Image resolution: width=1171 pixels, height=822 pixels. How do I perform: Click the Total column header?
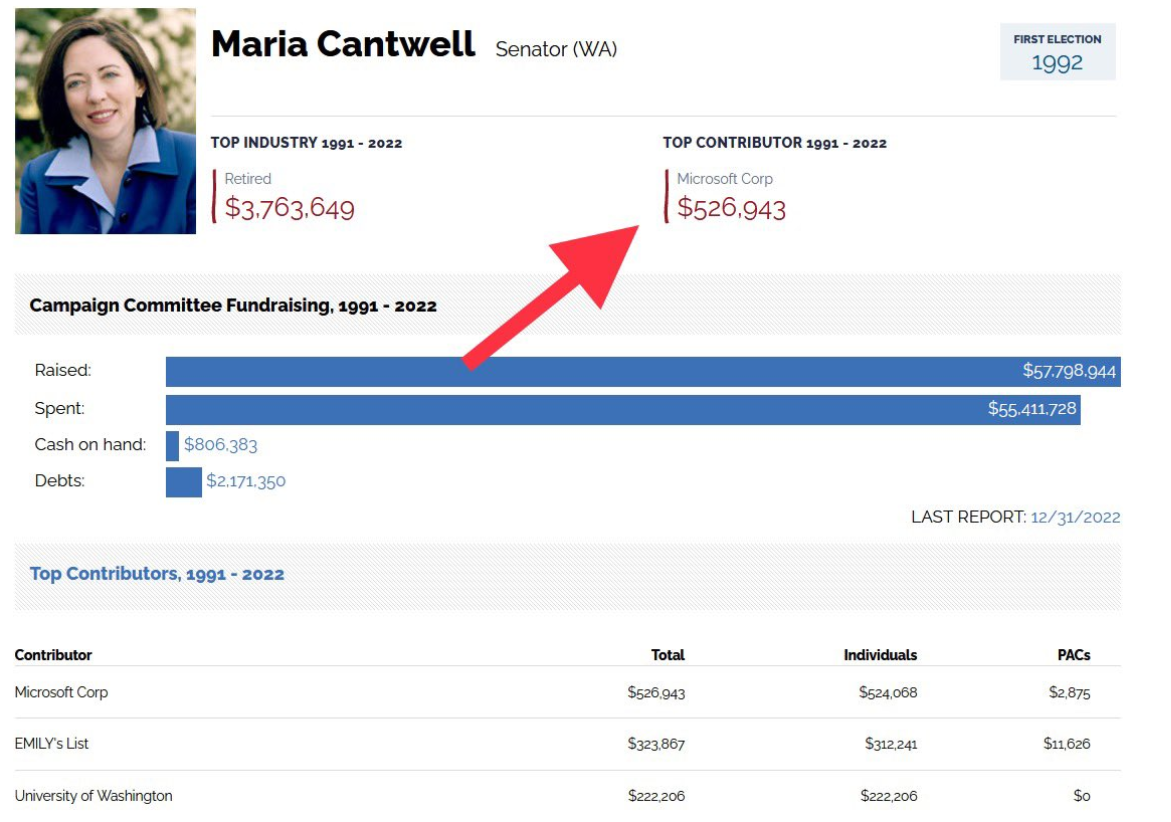click(x=667, y=655)
